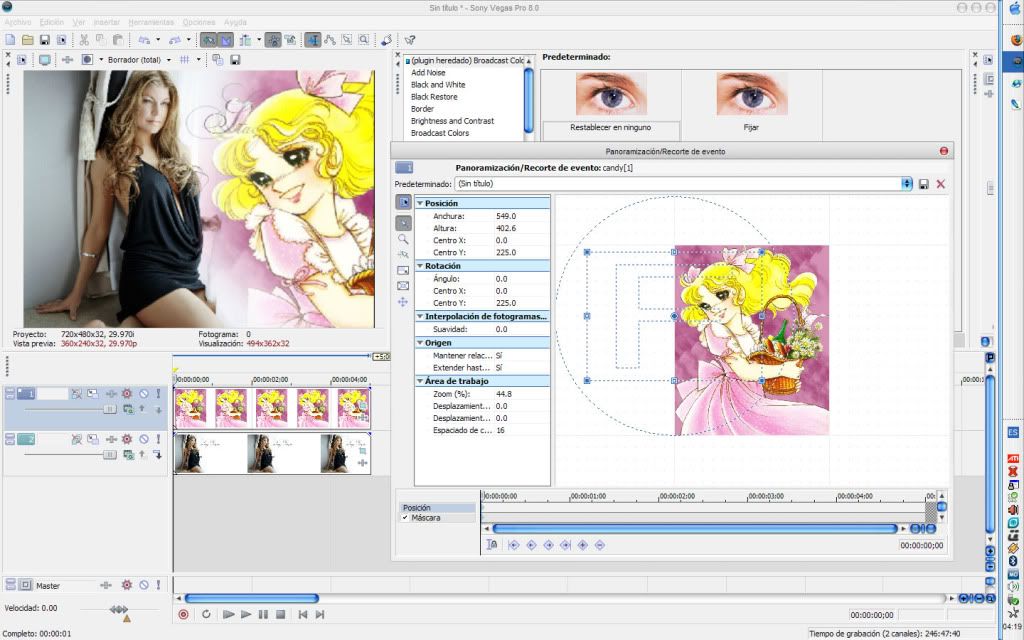Save the project with the toolbar disk icon
Viewport: 1024px width, 640px height.
pos(44,40)
